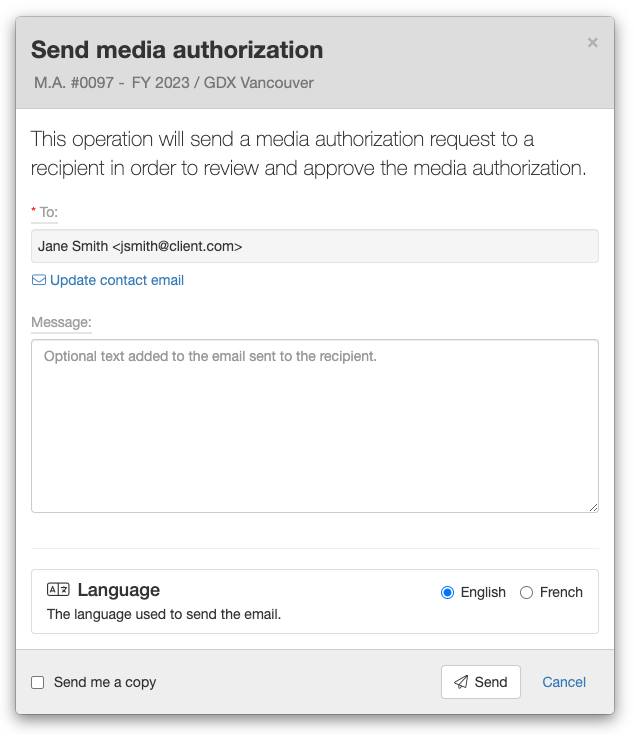Click the language translation icon
Image resolution: width=635 pixels, height=735 pixels.
click(x=58, y=589)
